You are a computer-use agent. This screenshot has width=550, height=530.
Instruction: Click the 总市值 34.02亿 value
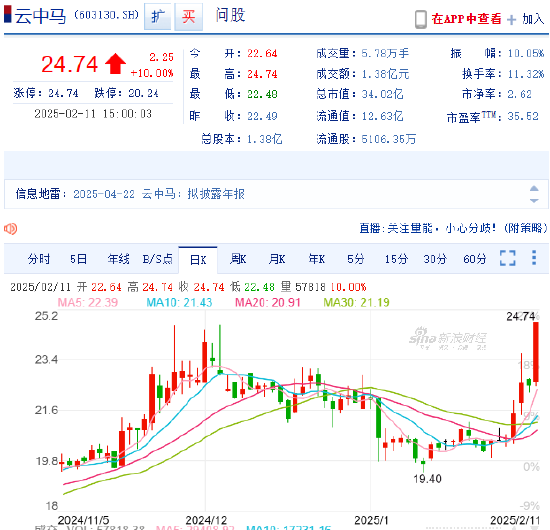pos(382,94)
